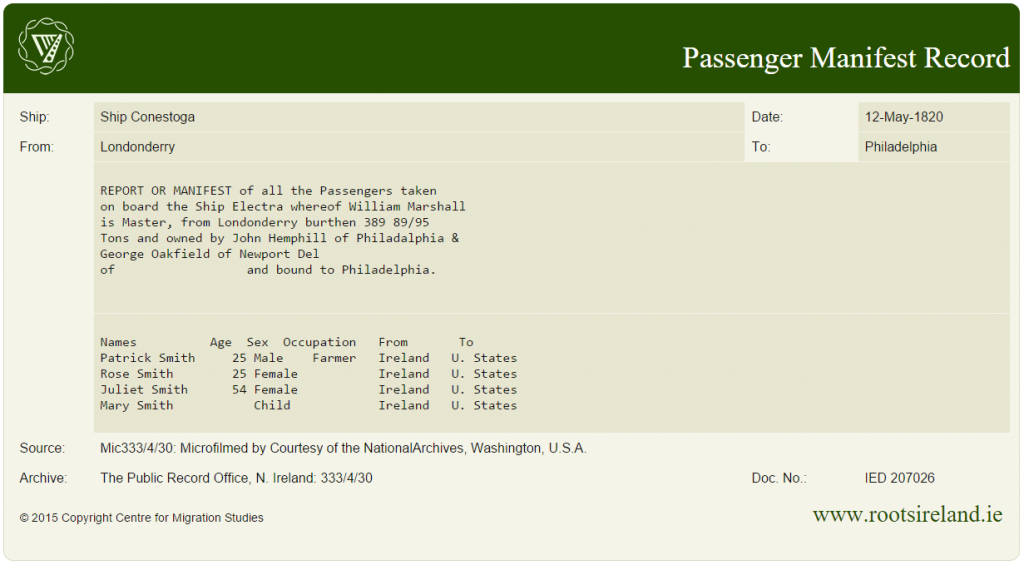Open the www.rootsireland.ie link
This screenshot has height=565, width=1024.
click(x=907, y=515)
